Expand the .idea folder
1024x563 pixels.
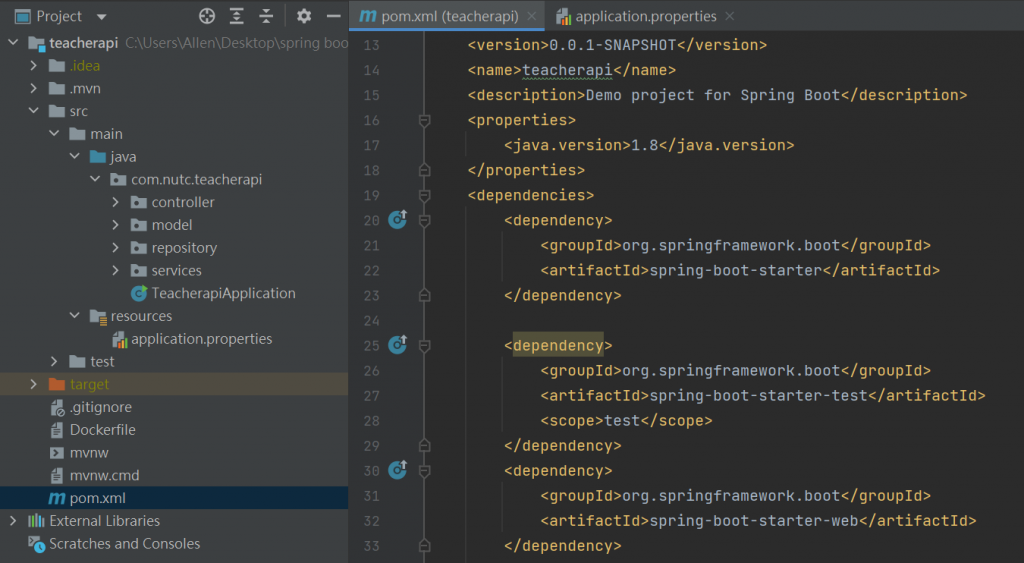(x=33, y=65)
